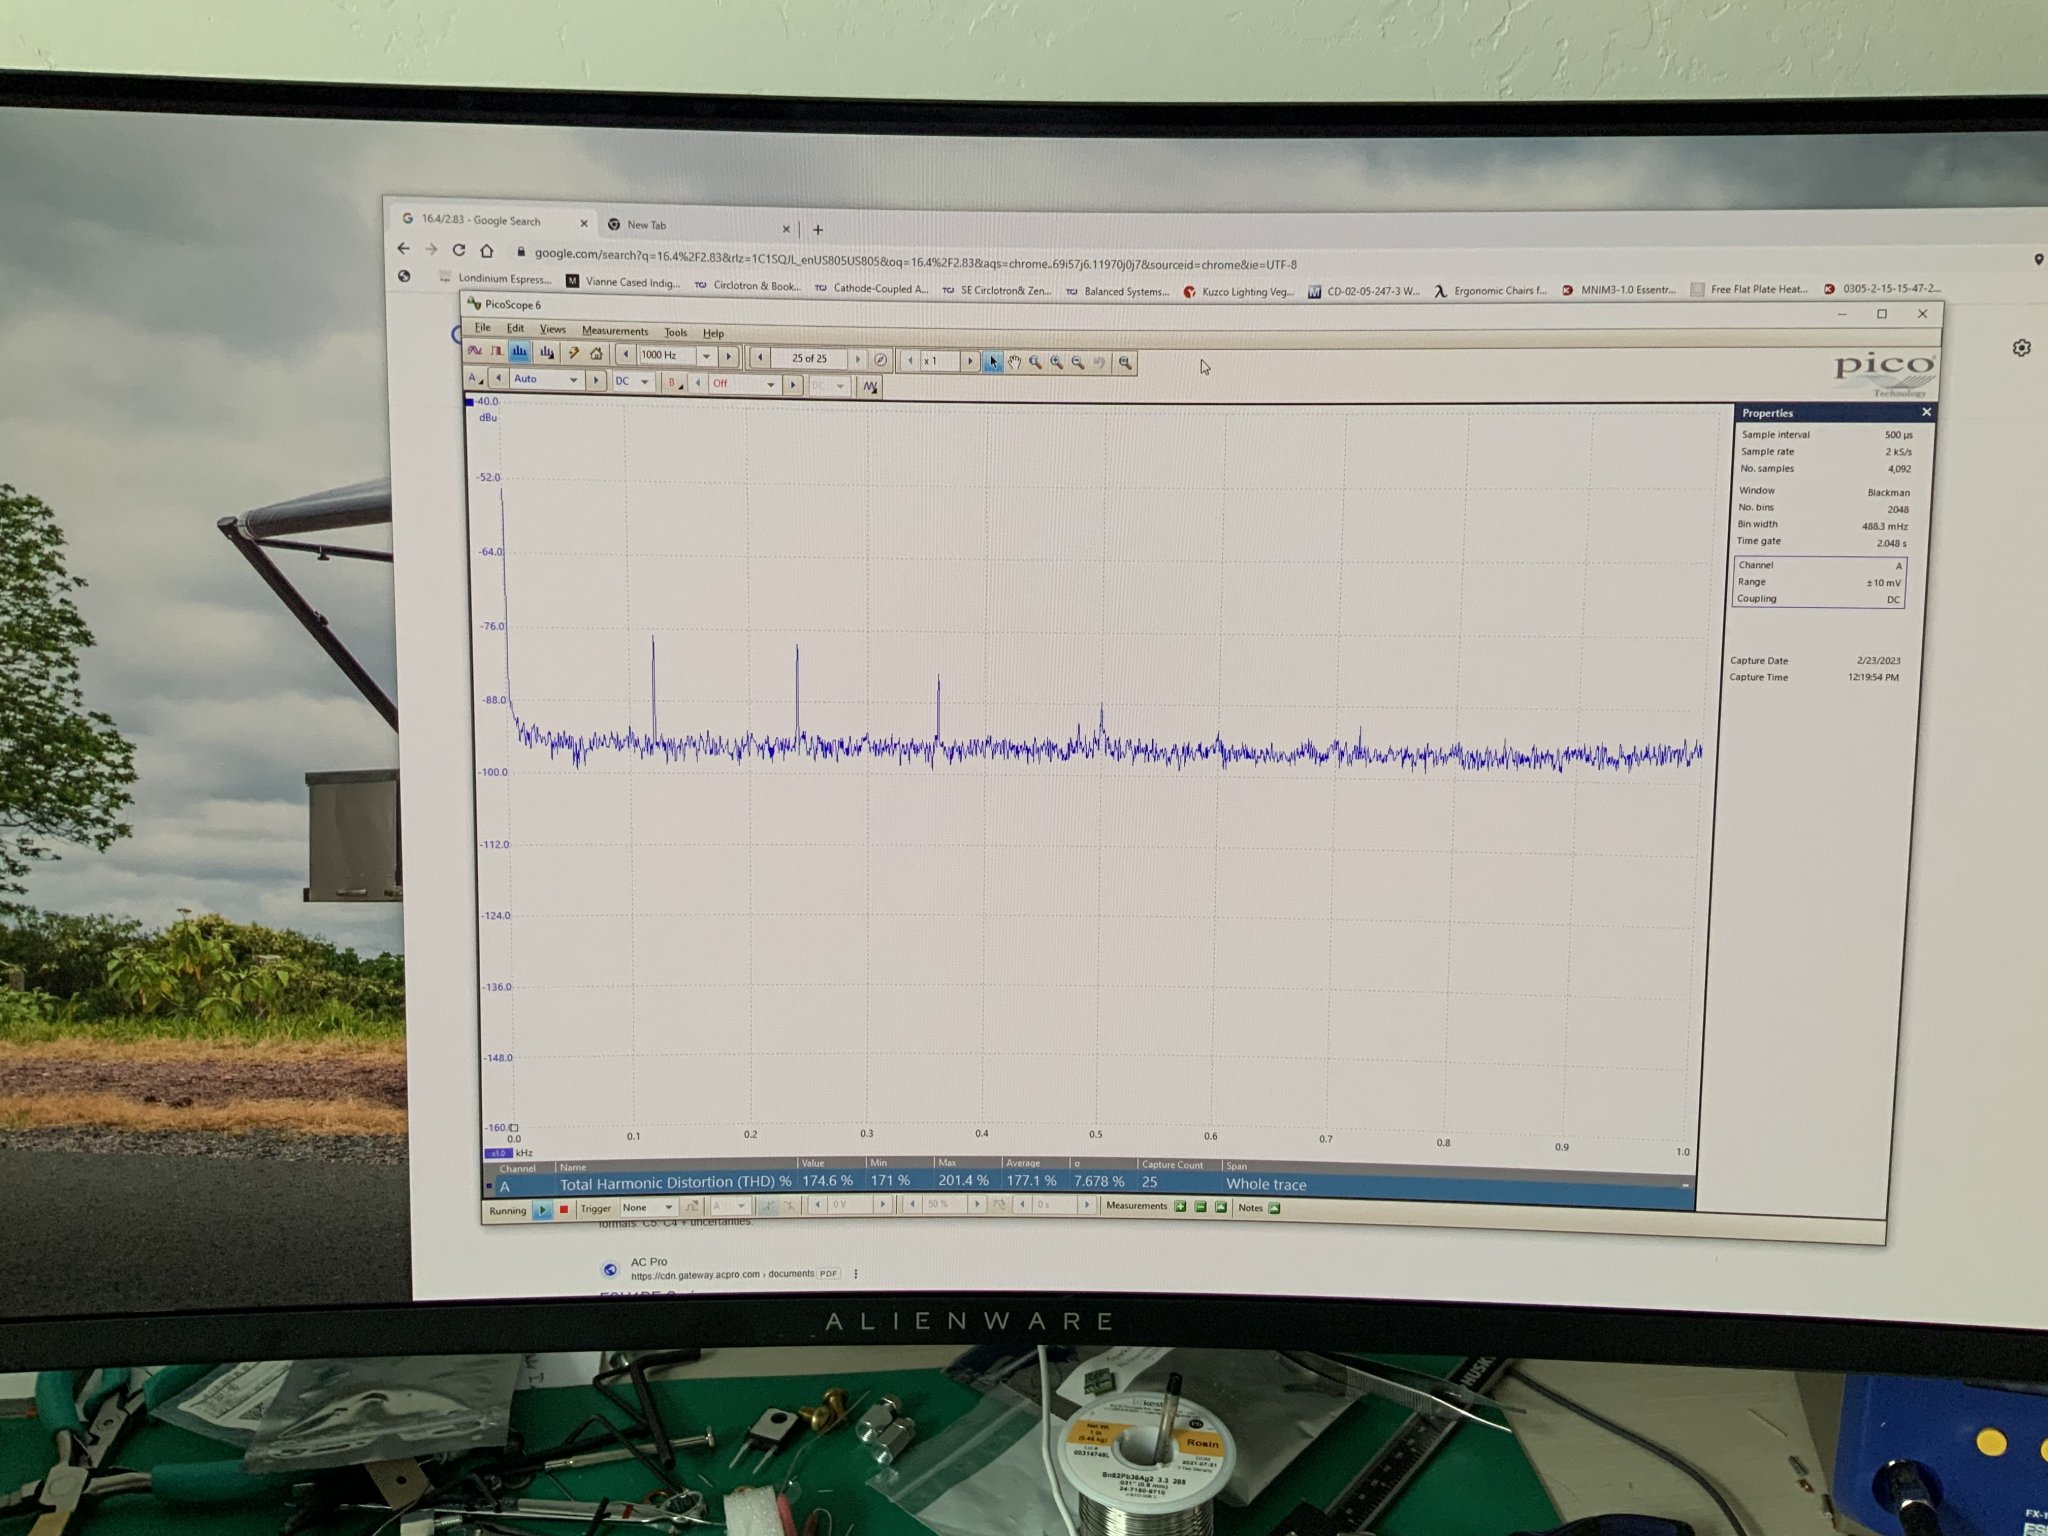Close the Properties panel

[1926, 412]
